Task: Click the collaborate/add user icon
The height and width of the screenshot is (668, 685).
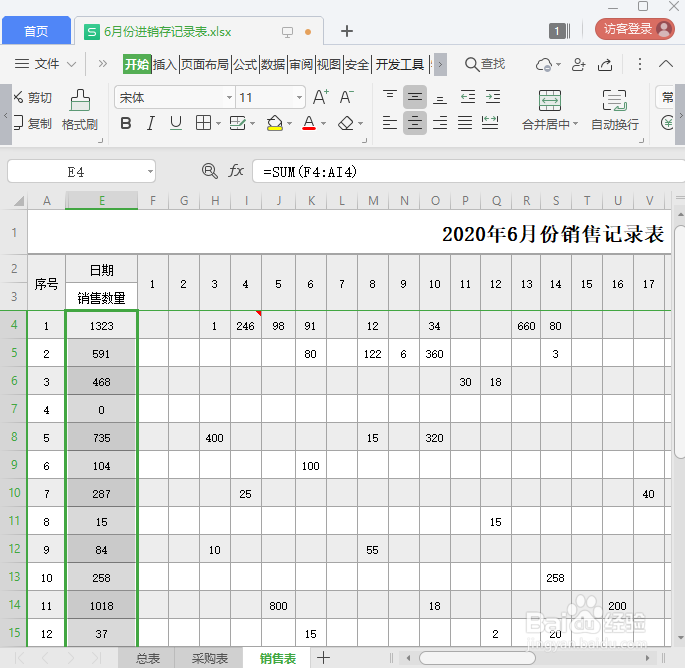Action: [578, 65]
